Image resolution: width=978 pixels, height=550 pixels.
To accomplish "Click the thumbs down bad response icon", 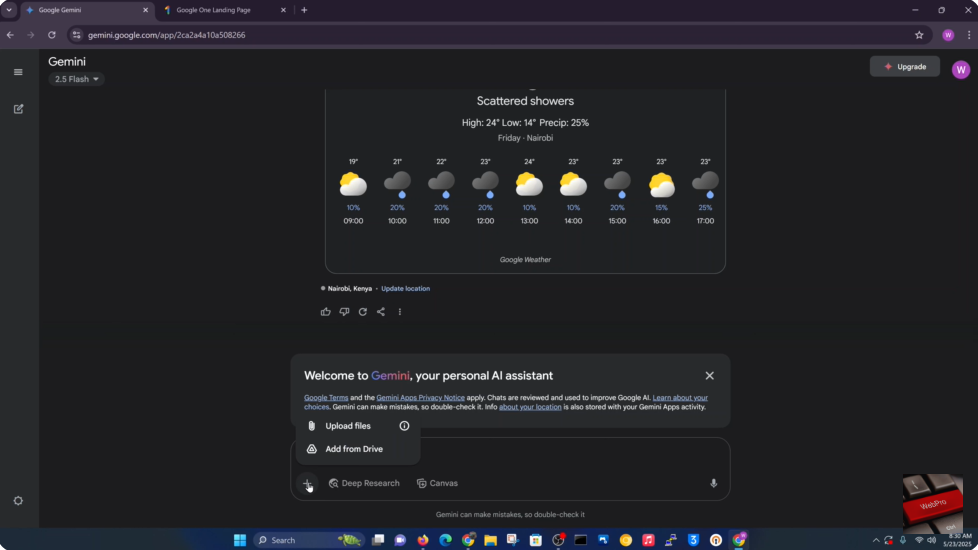I will 344,312.
